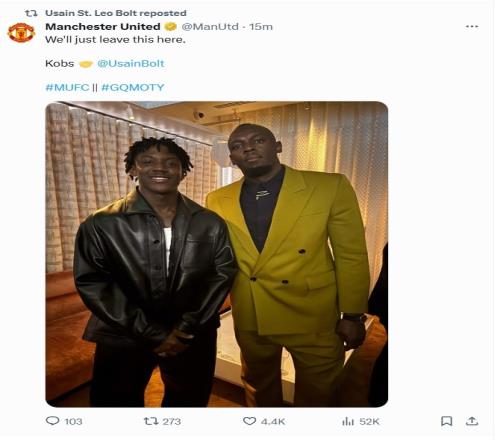
Task: View analytics bar chart icon
Action: pyautogui.click(x=348, y=421)
